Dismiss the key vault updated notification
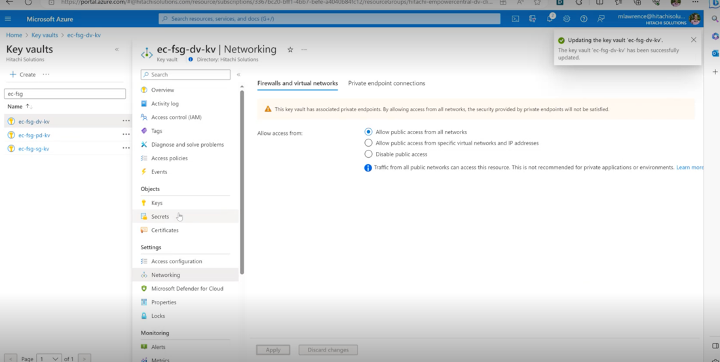Viewport: 720px width, 362px height. 693,40
